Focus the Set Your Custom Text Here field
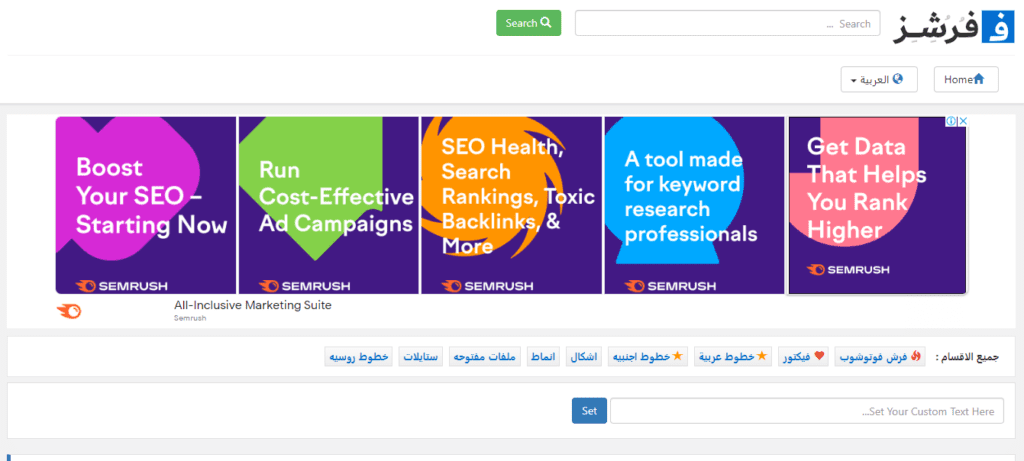This screenshot has width=1024, height=461. click(x=807, y=411)
